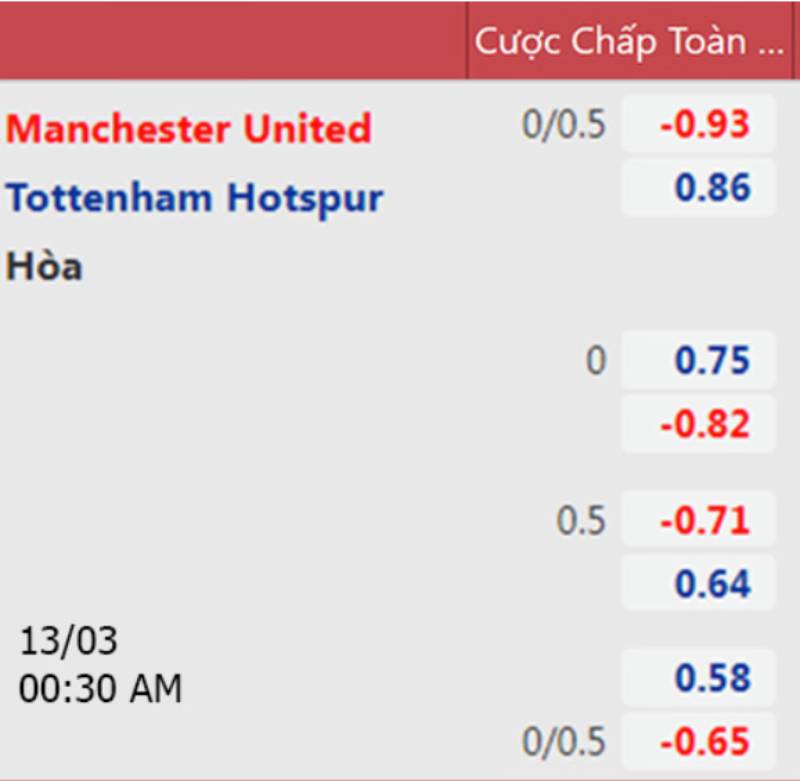Viewport: 800px width, 781px height.
Task: Pick the 0.75 odds value
Action: click(699, 361)
